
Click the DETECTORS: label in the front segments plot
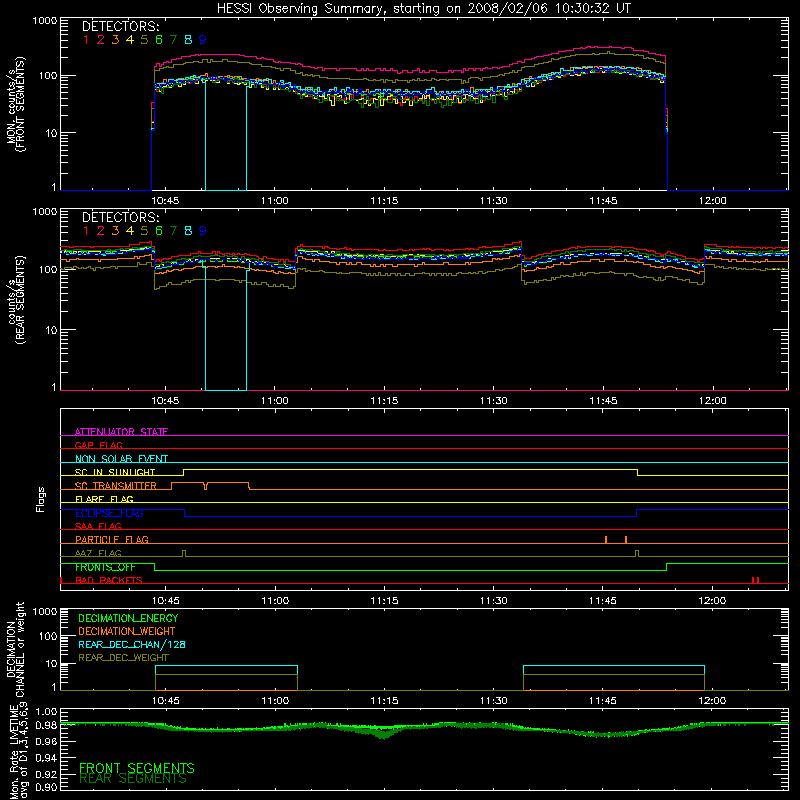tap(121, 27)
